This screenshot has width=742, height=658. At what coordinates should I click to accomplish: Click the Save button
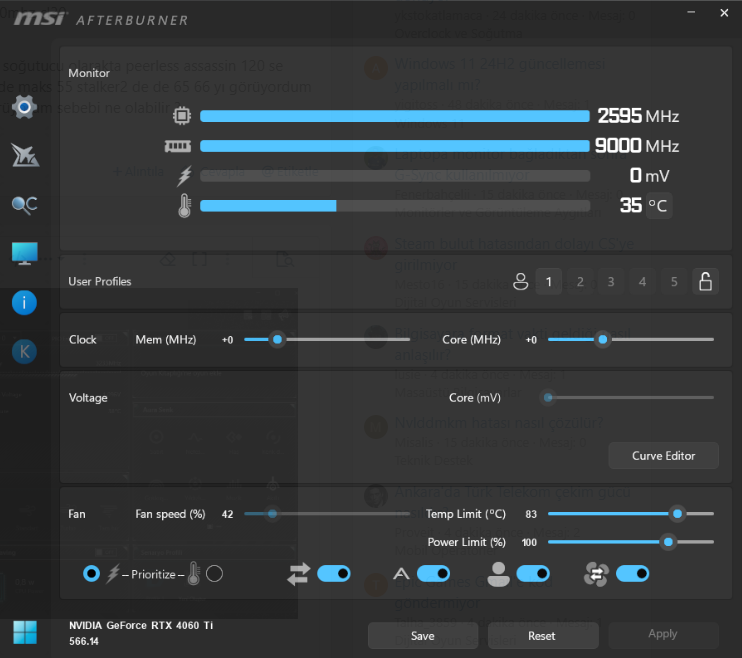[423, 636]
